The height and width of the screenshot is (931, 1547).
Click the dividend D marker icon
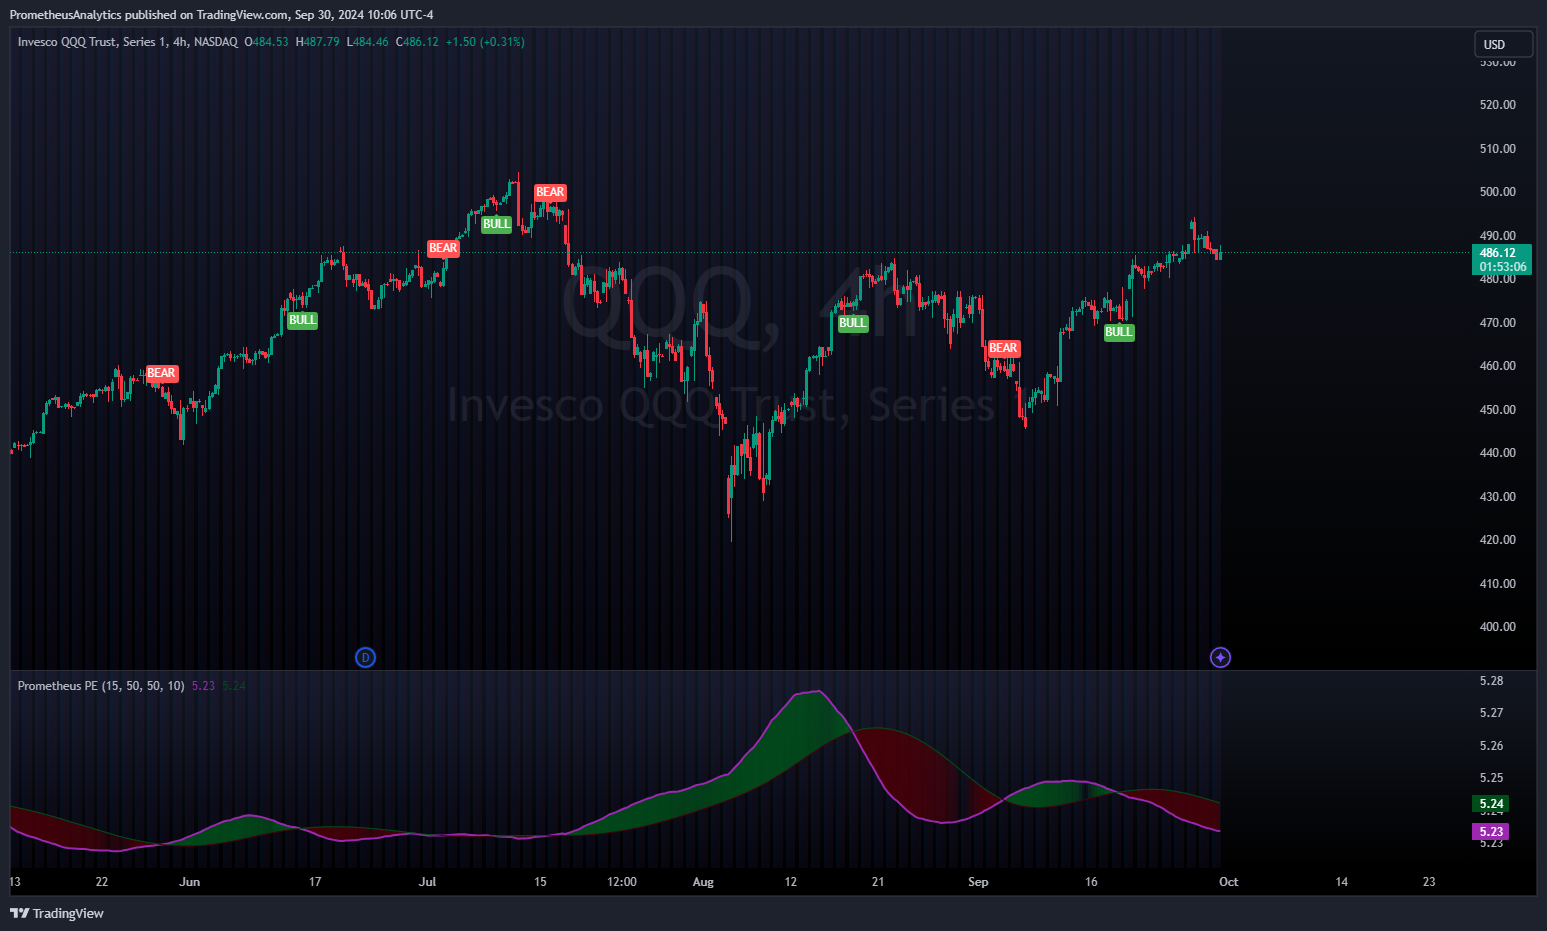(366, 657)
